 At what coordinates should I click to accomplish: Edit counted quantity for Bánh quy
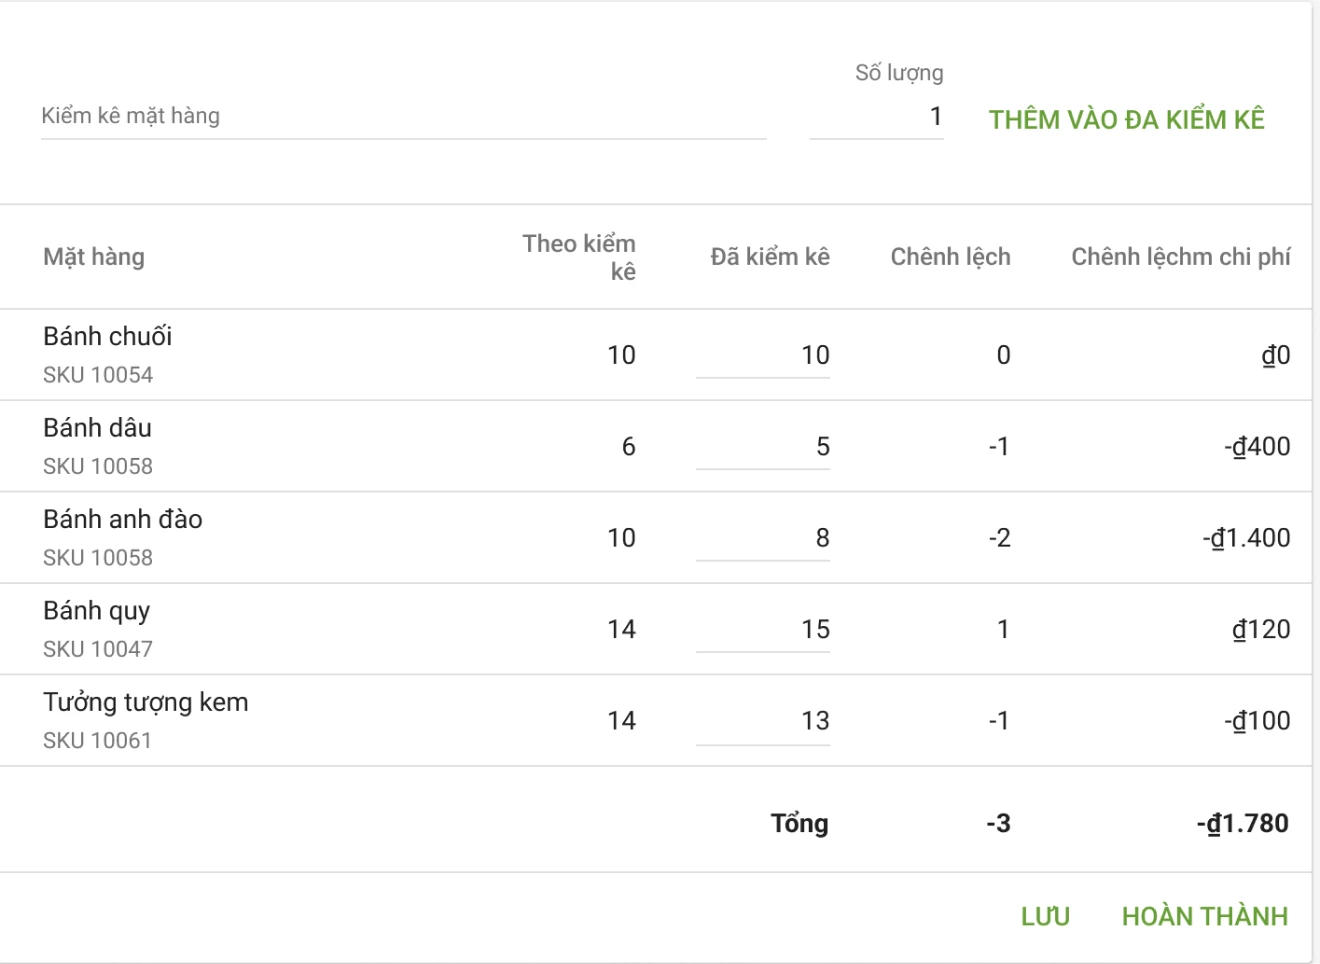[x=764, y=630]
